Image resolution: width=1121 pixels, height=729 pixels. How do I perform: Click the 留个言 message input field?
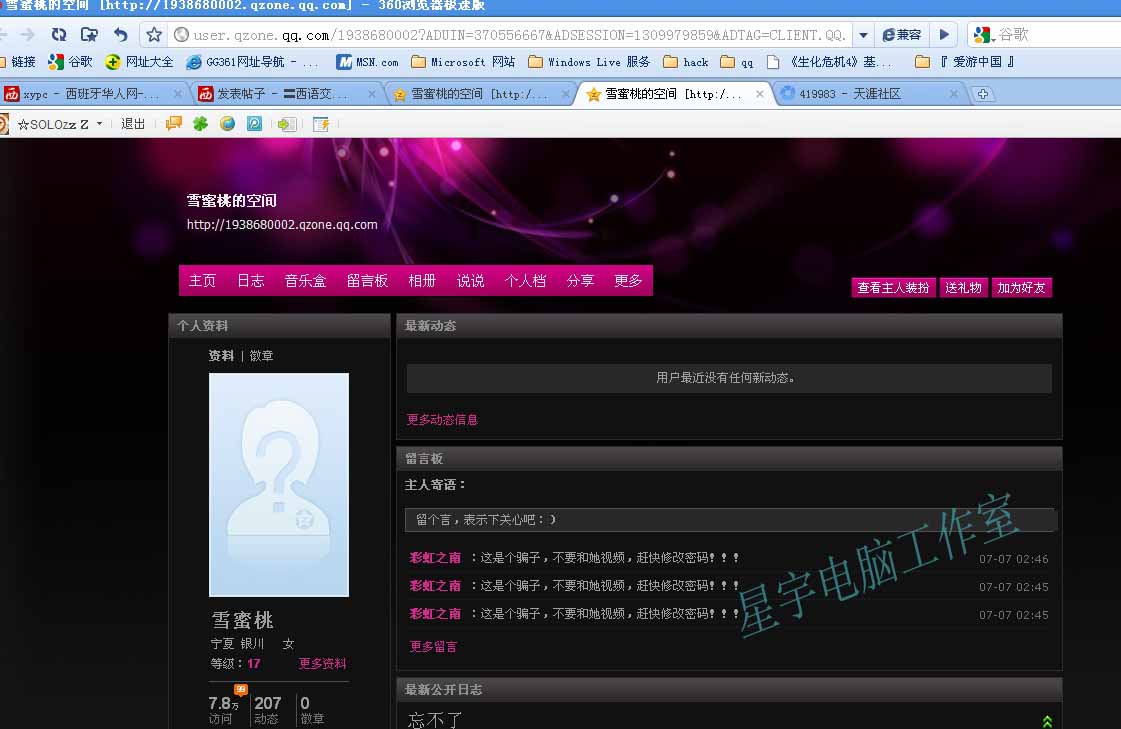[729, 520]
